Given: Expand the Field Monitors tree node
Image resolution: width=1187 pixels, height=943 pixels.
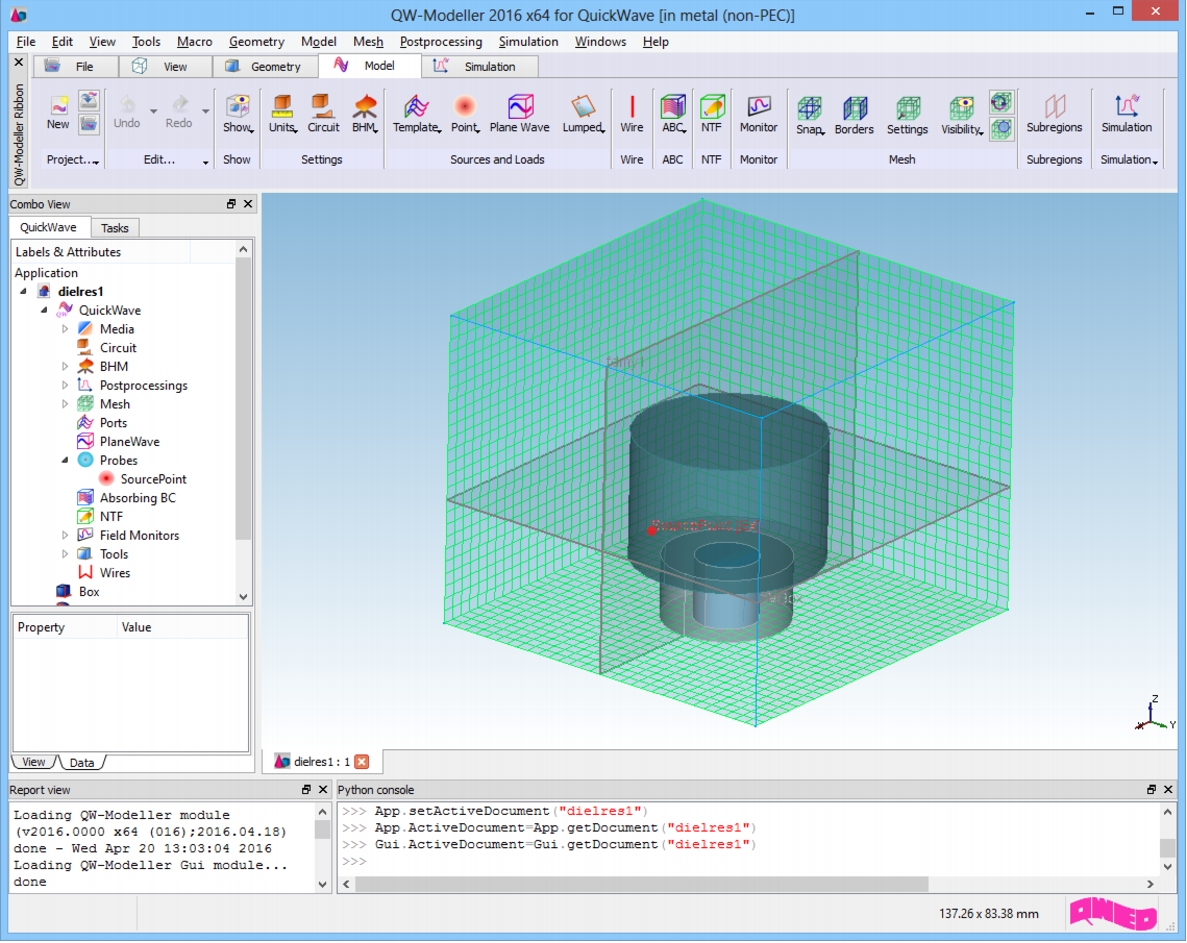Looking at the screenshot, I should coord(65,535).
